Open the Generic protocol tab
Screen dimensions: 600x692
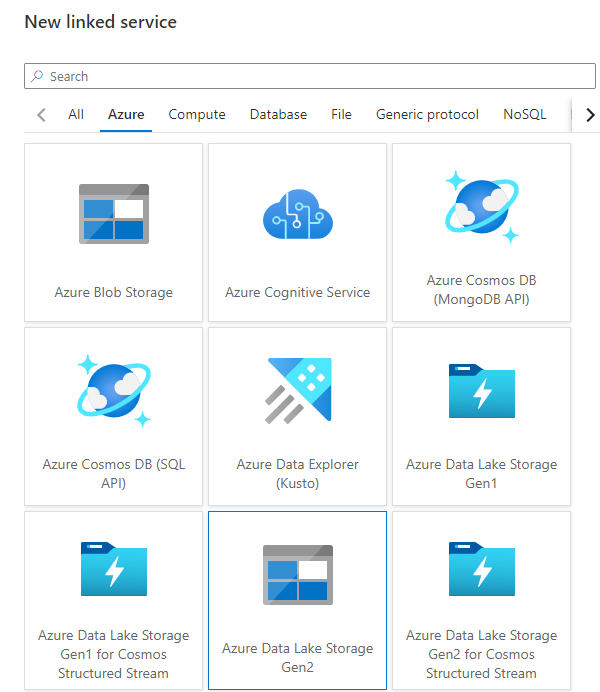(427, 115)
